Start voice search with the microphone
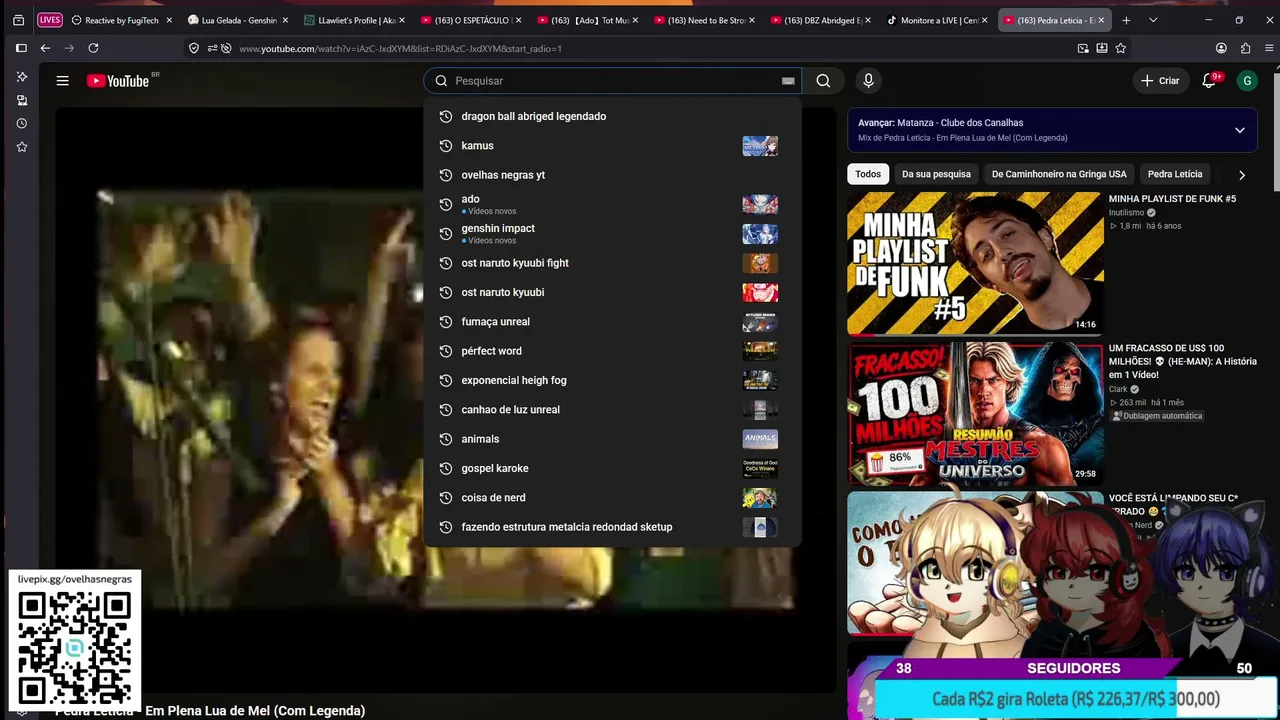1280x720 pixels. click(868, 81)
